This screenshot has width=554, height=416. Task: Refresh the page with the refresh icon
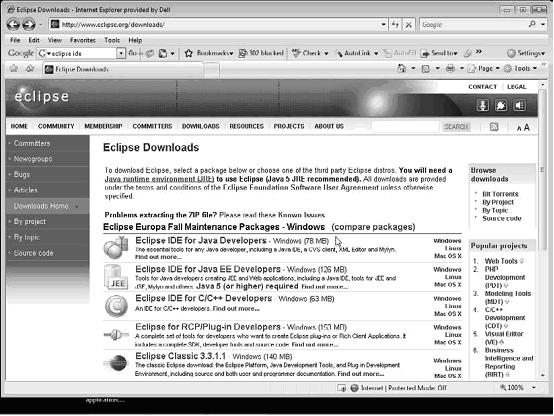pyautogui.click(x=395, y=24)
